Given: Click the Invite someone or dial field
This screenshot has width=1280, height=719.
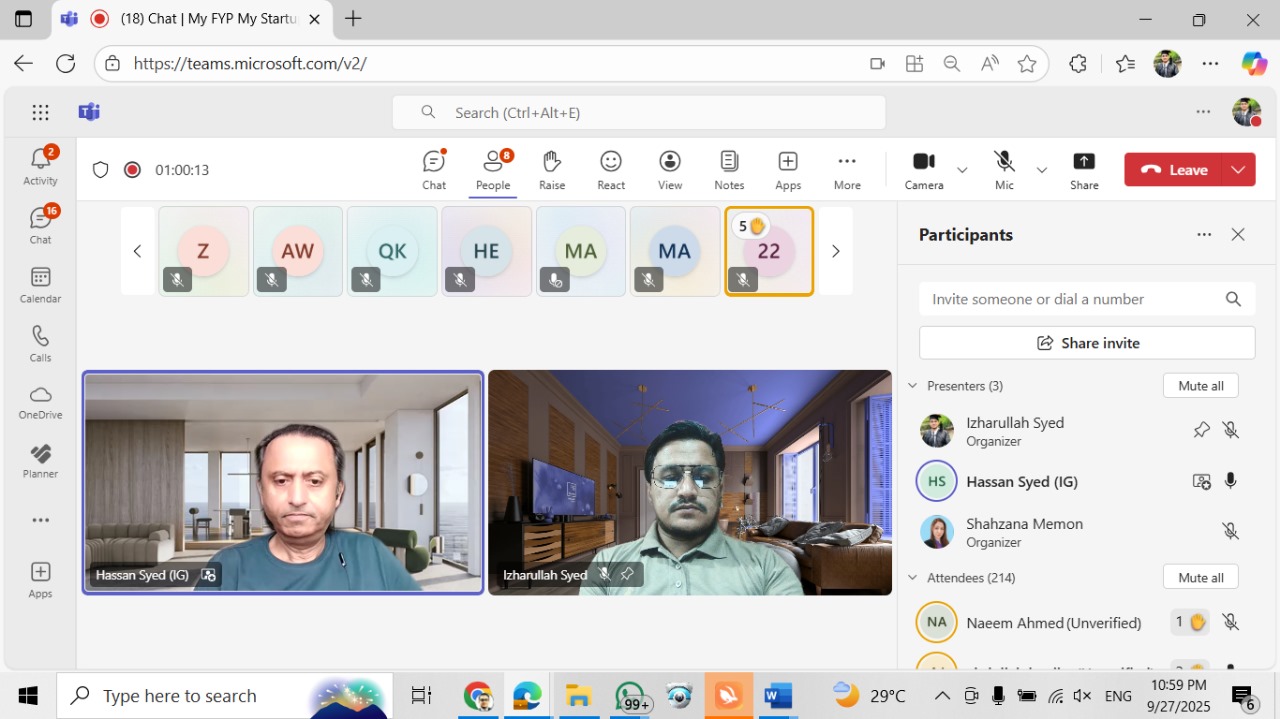Looking at the screenshot, I should click(x=1070, y=299).
